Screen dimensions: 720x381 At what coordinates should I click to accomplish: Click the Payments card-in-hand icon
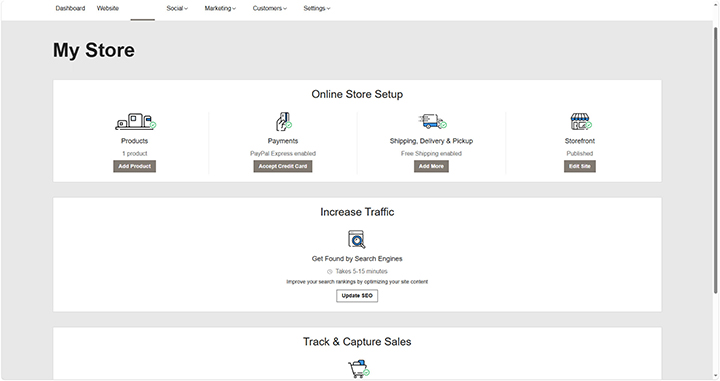pyautogui.click(x=283, y=121)
